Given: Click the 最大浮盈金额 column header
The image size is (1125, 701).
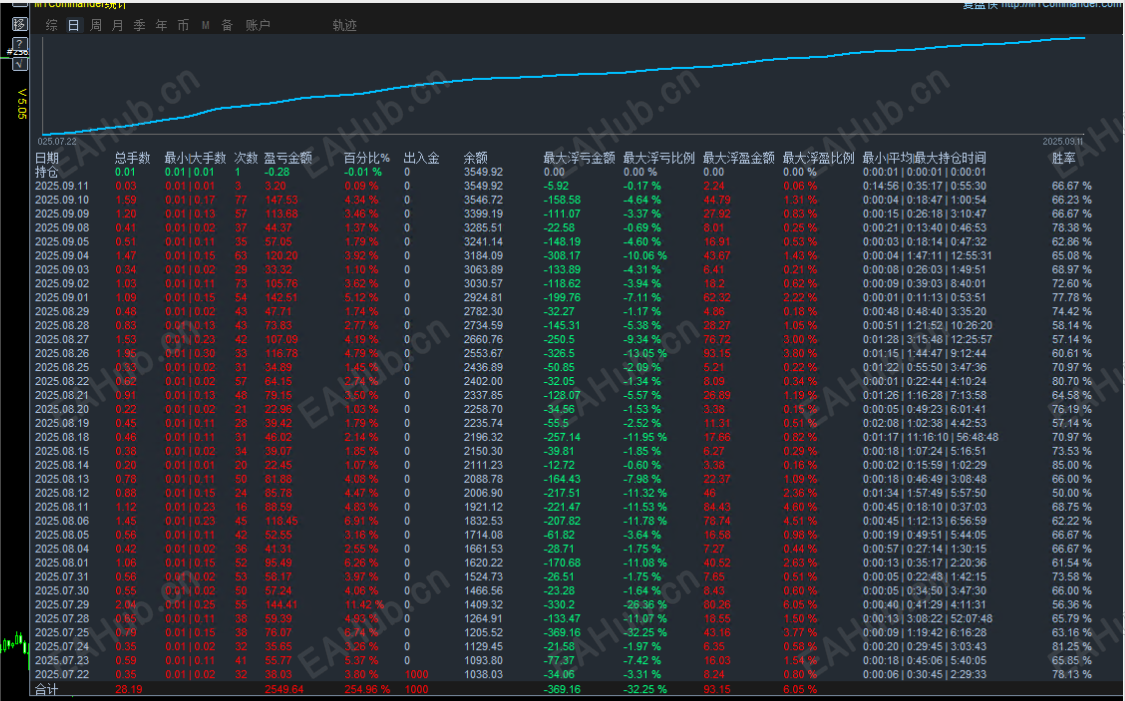Looking at the screenshot, I should point(738,158).
